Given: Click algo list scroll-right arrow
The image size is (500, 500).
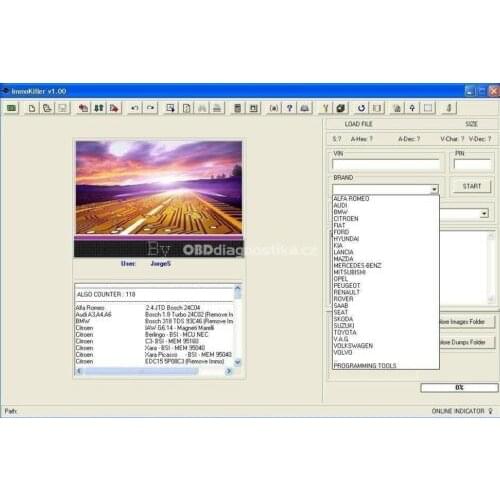Looking at the screenshot, I should 229,371.
